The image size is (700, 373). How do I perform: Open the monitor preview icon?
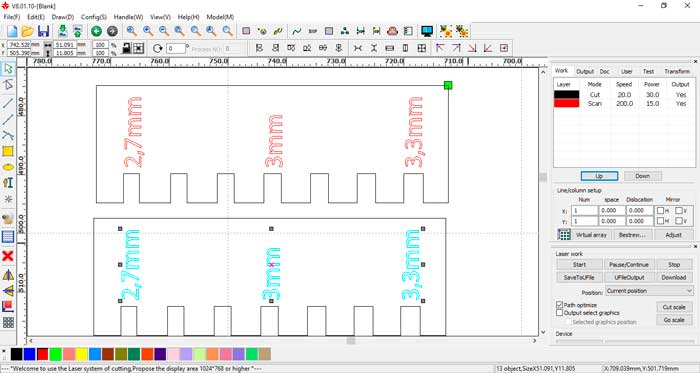pos(427,31)
